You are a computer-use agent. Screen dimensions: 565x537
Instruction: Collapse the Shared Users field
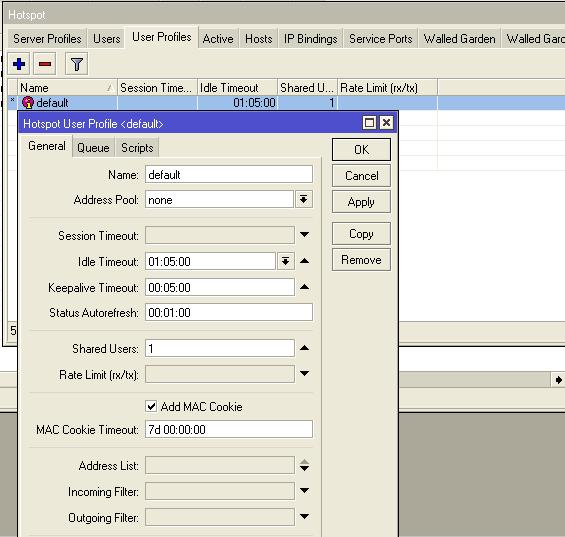tap(304, 348)
